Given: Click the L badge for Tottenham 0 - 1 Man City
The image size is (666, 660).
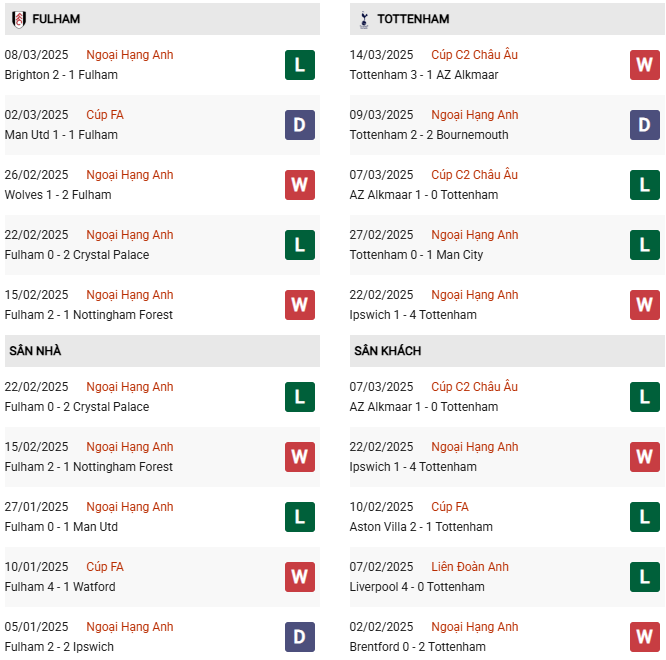Looking at the screenshot, I should click(645, 245).
